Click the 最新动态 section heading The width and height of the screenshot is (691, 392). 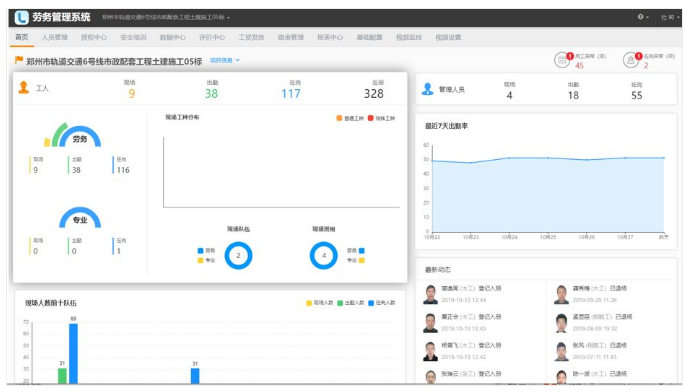(438, 270)
